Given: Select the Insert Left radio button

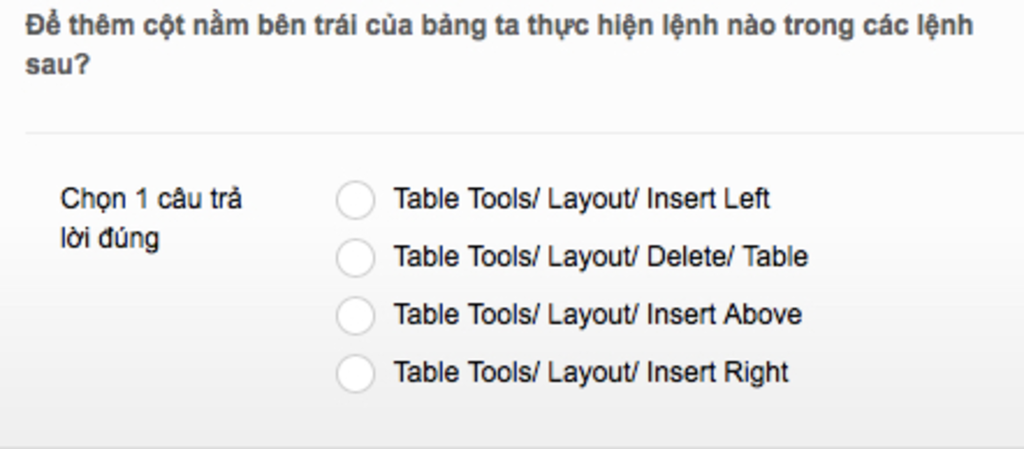Looking at the screenshot, I should tap(355, 200).
